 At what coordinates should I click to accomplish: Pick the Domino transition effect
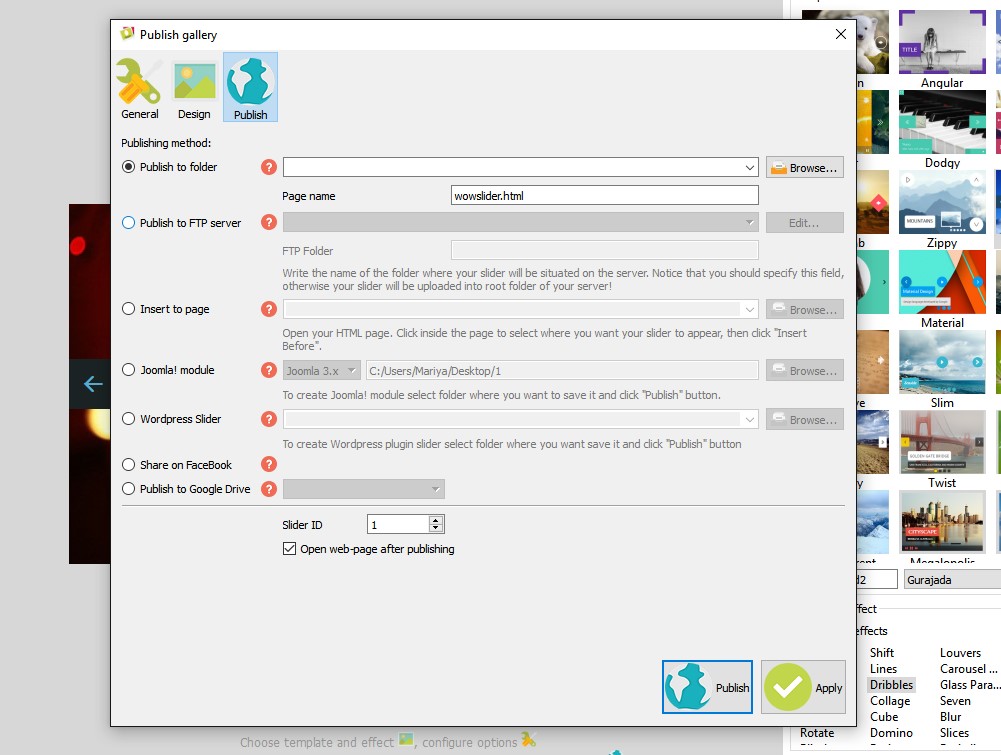891,733
